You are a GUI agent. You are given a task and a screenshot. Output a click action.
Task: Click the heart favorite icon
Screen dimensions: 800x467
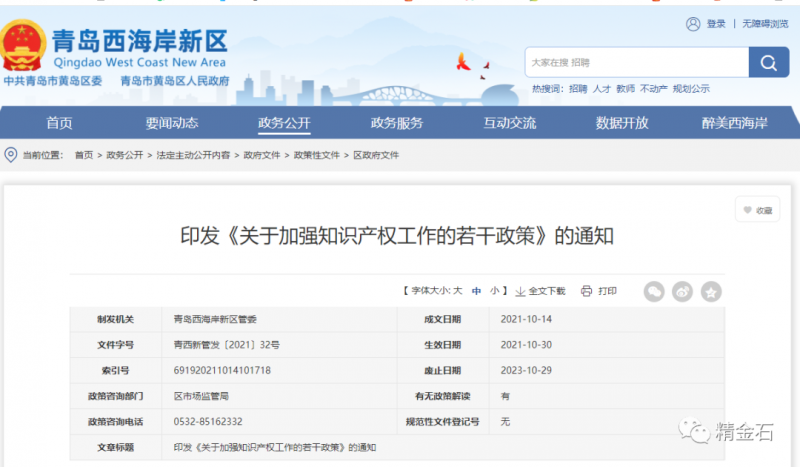(747, 210)
